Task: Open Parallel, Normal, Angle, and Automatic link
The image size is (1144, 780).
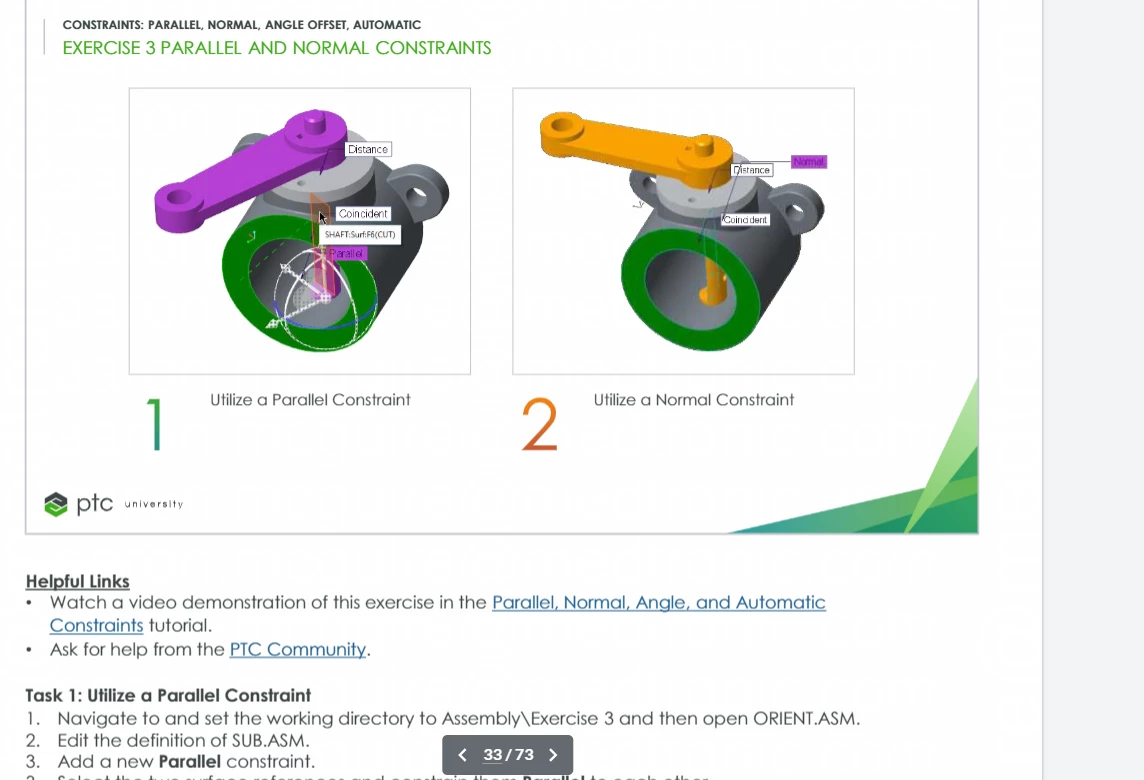Action: pyautogui.click(x=659, y=603)
